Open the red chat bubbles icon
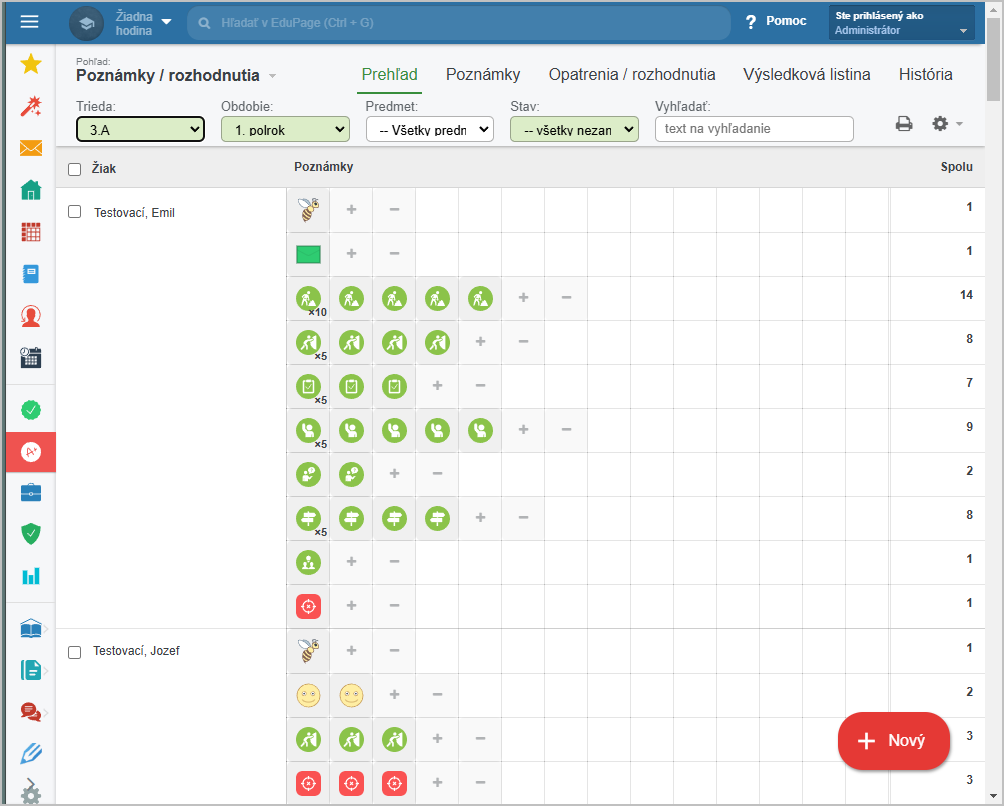 31,712
